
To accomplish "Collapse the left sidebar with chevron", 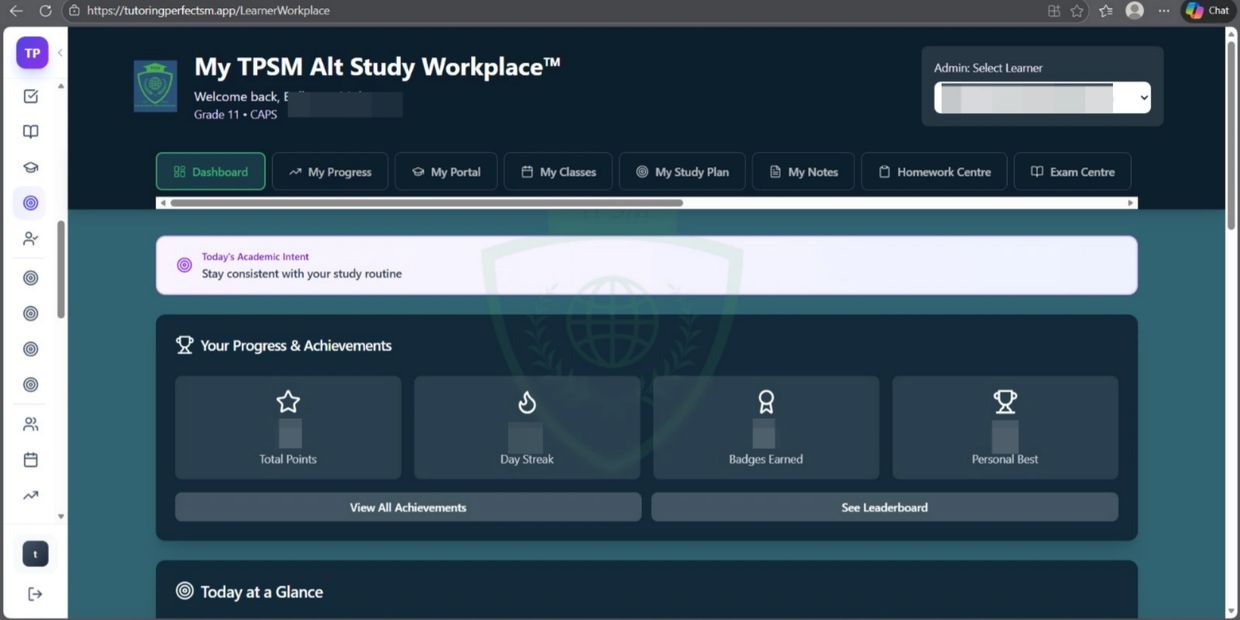I will (x=60, y=53).
